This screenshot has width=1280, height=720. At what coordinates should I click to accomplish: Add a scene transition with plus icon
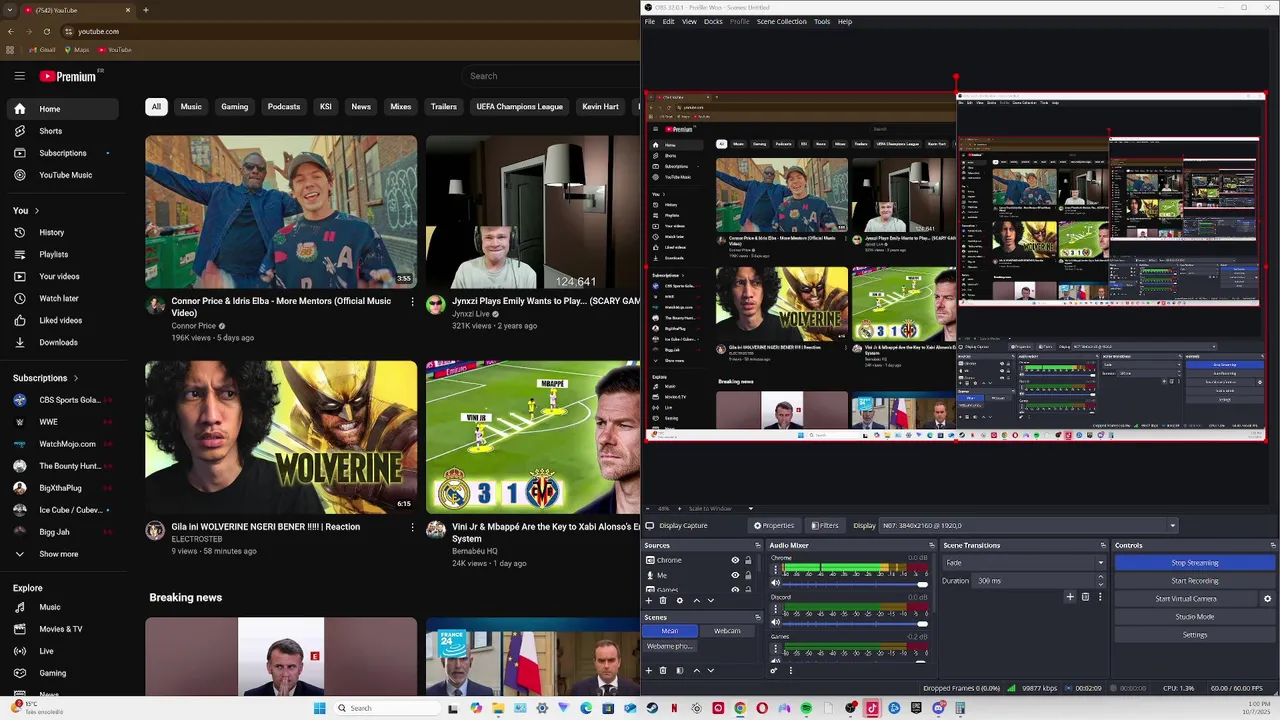pos(1070,597)
